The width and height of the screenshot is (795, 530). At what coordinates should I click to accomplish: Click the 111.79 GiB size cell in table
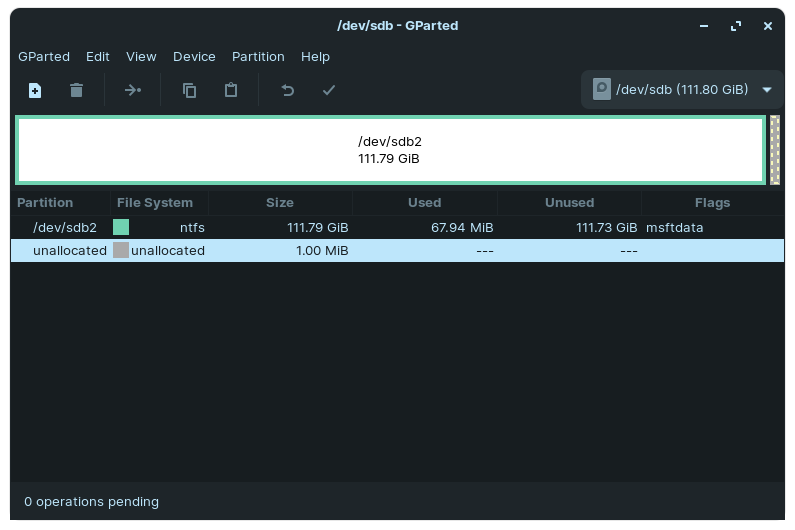click(318, 228)
